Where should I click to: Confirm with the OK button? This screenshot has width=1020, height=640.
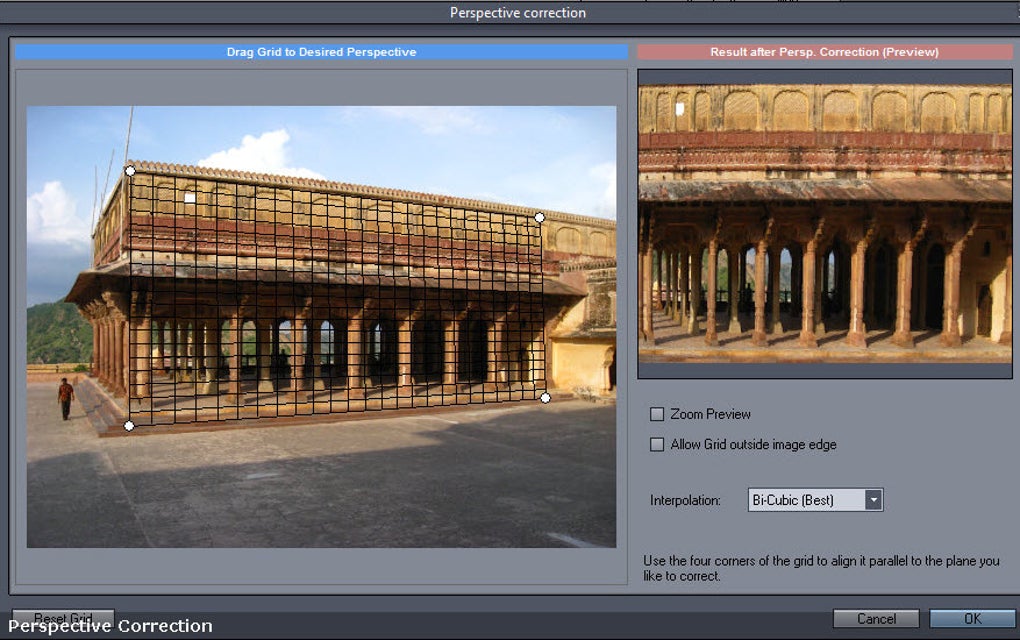coord(973,619)
